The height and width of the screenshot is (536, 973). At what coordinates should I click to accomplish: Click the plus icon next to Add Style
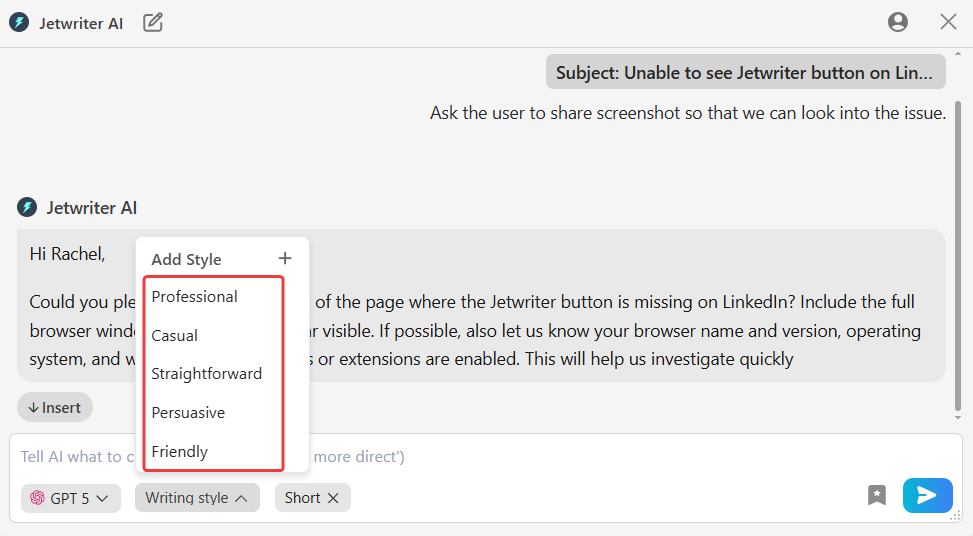coord(285,258)
